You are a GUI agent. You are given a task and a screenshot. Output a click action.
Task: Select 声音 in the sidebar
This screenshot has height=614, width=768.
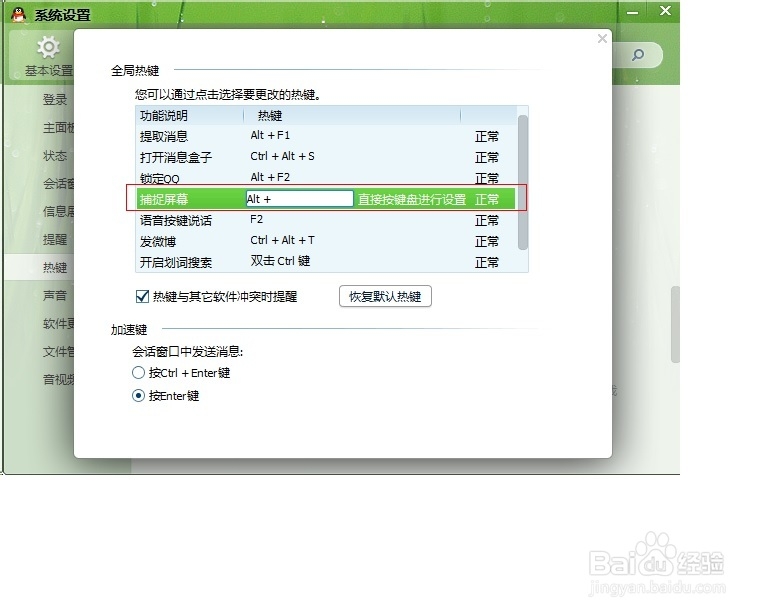coord(54,296)
